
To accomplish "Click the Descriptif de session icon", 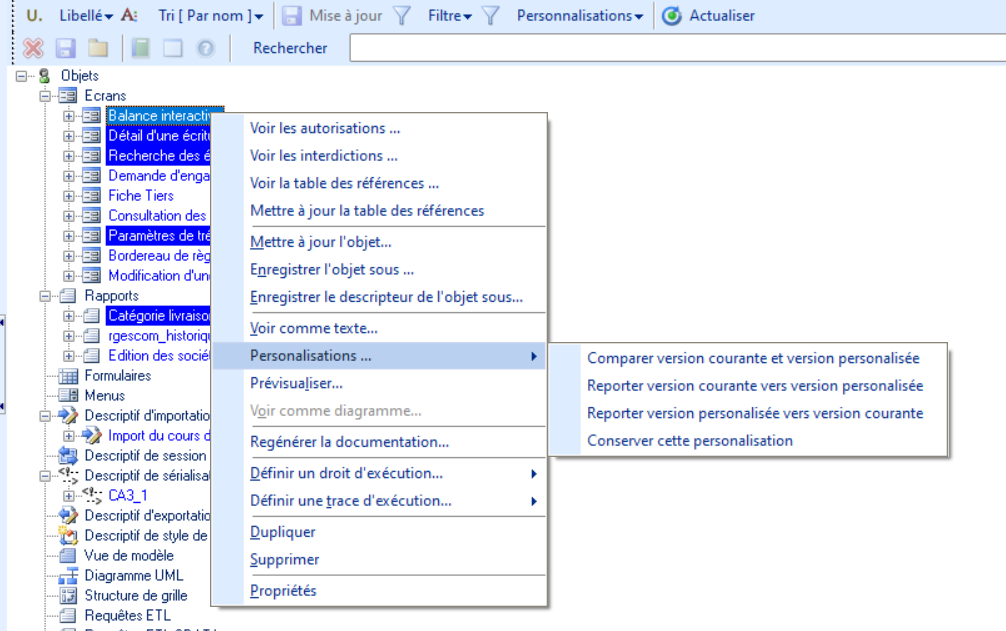I will 68,455.
